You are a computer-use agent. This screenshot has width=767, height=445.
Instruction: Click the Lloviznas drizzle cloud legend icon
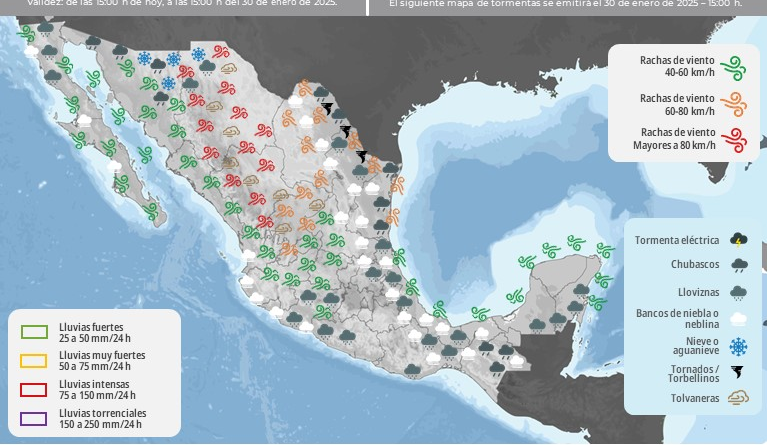pos(738,292)
